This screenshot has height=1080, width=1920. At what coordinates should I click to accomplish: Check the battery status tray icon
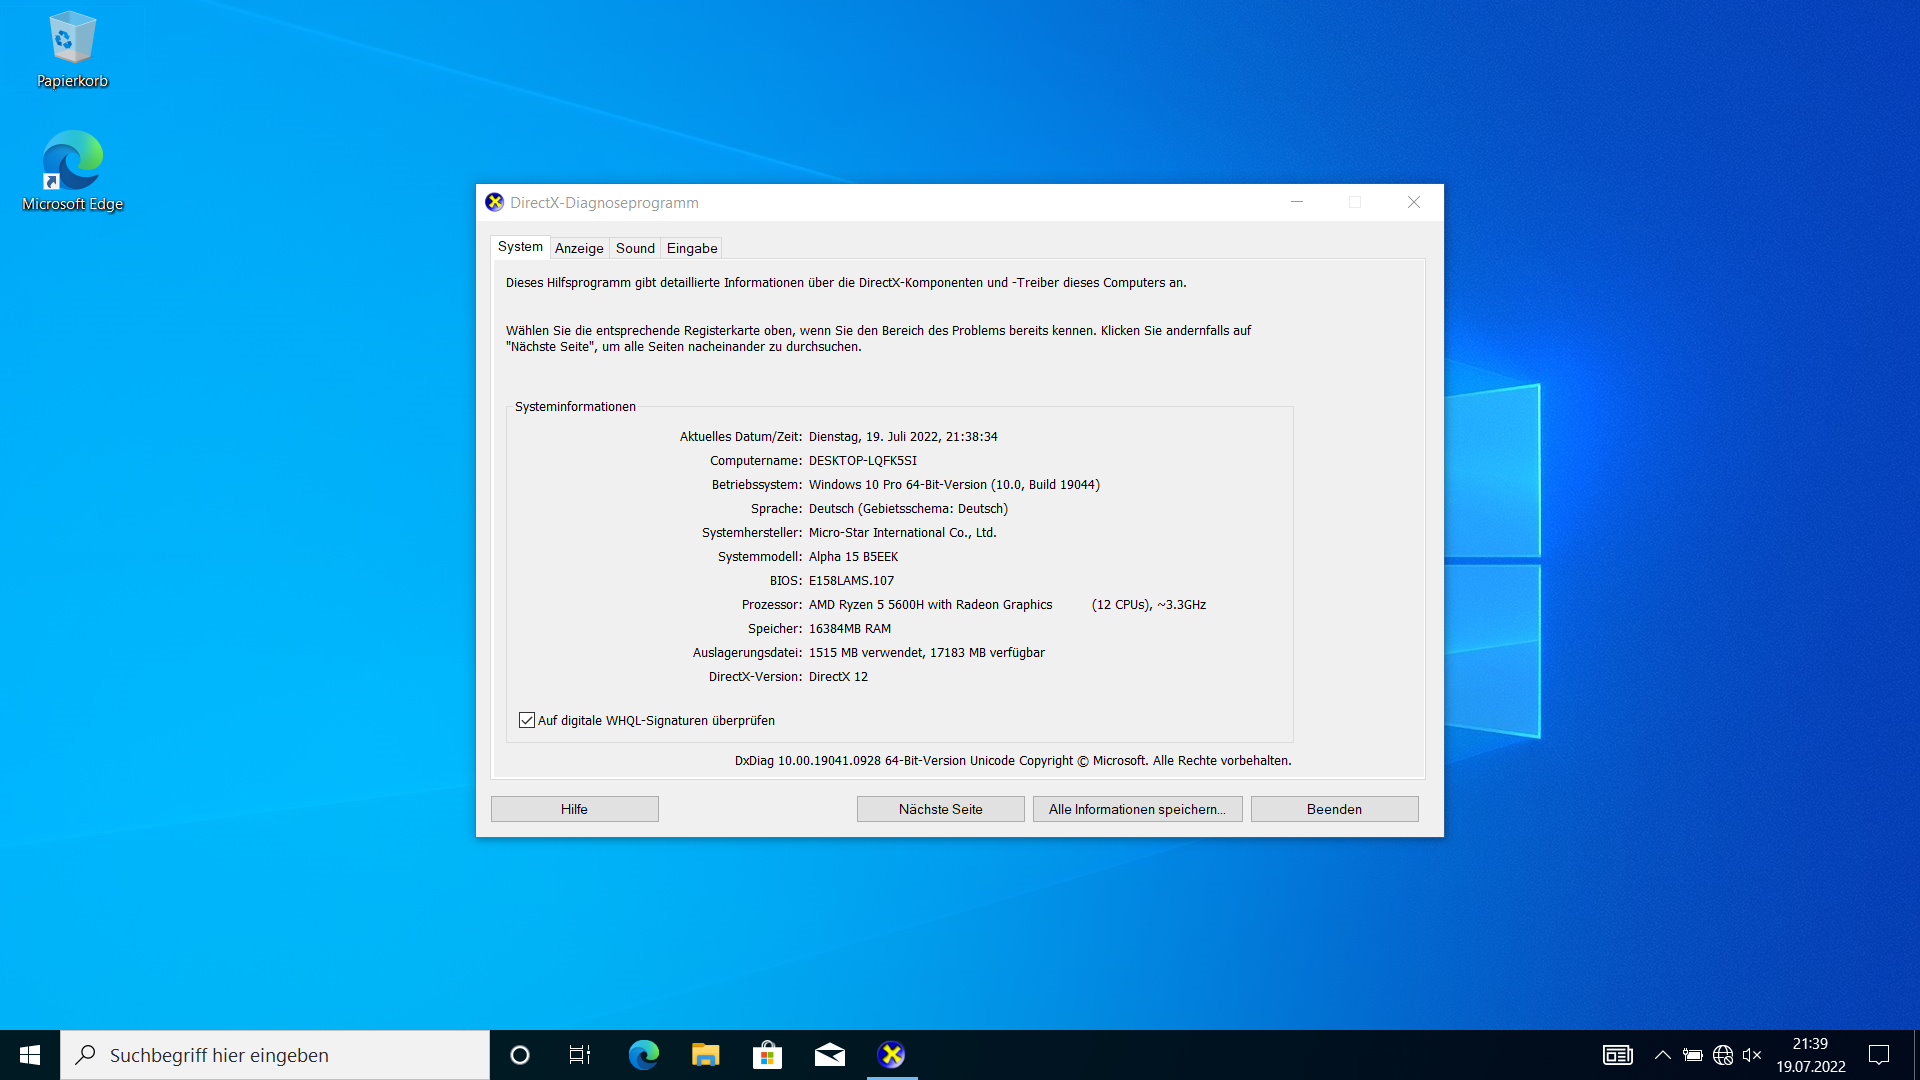pos(1692,1054)
